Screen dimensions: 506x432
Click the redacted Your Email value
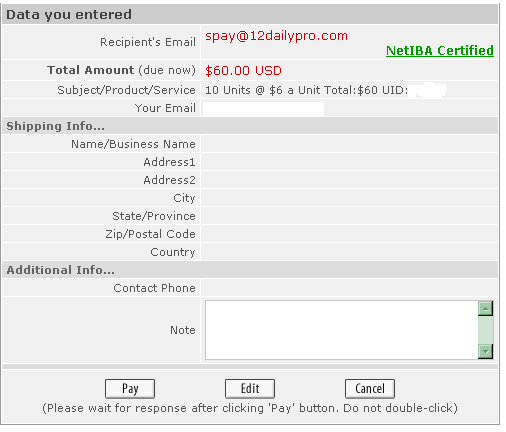tap(263, 109)
